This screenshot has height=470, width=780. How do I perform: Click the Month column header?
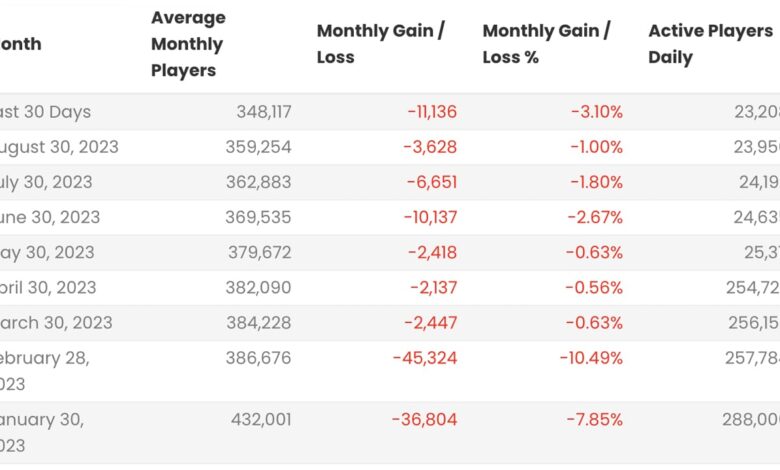[x=22, y=44]
